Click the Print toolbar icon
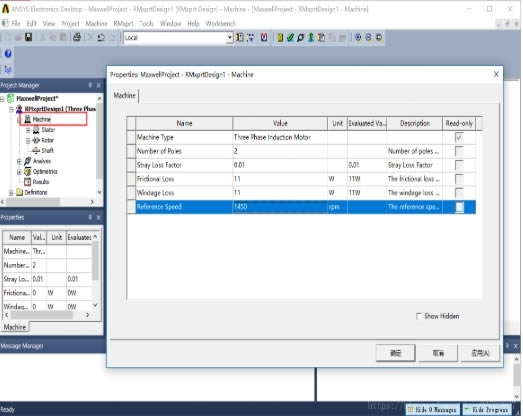Screen dimensions: 523x416 (77, 37)
